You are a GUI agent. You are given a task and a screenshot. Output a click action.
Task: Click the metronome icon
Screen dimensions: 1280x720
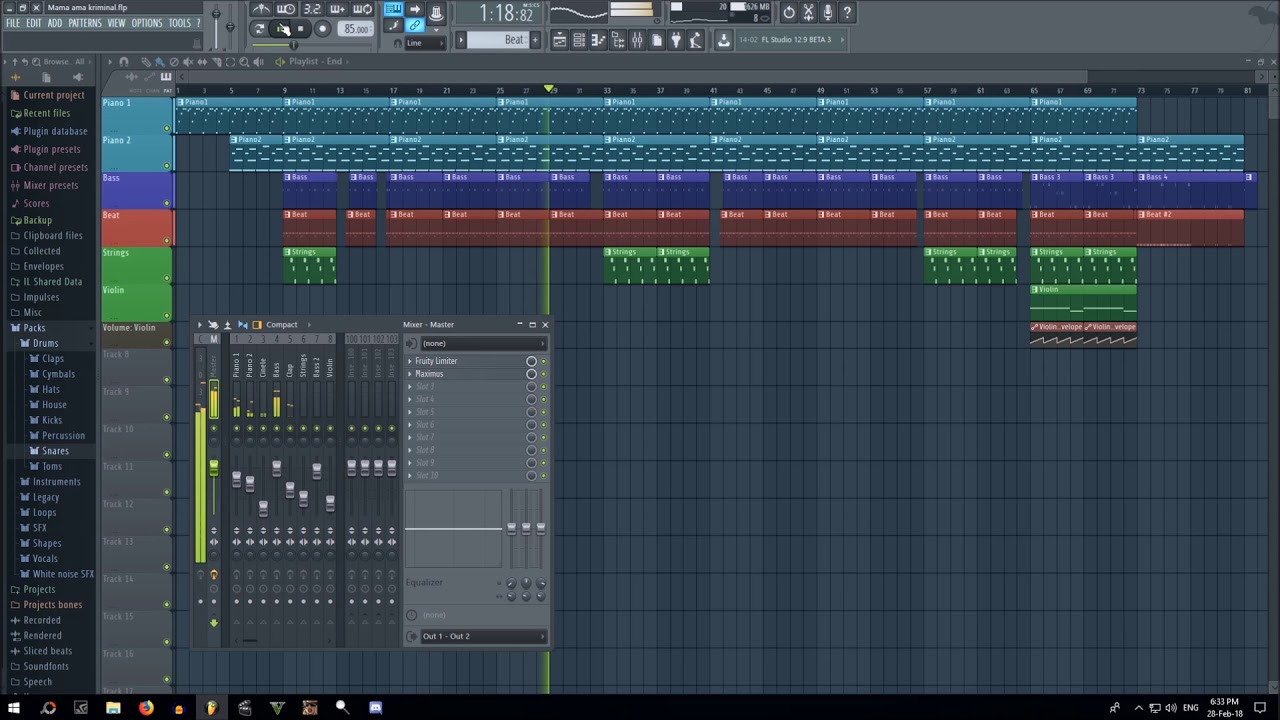point(261,10)
